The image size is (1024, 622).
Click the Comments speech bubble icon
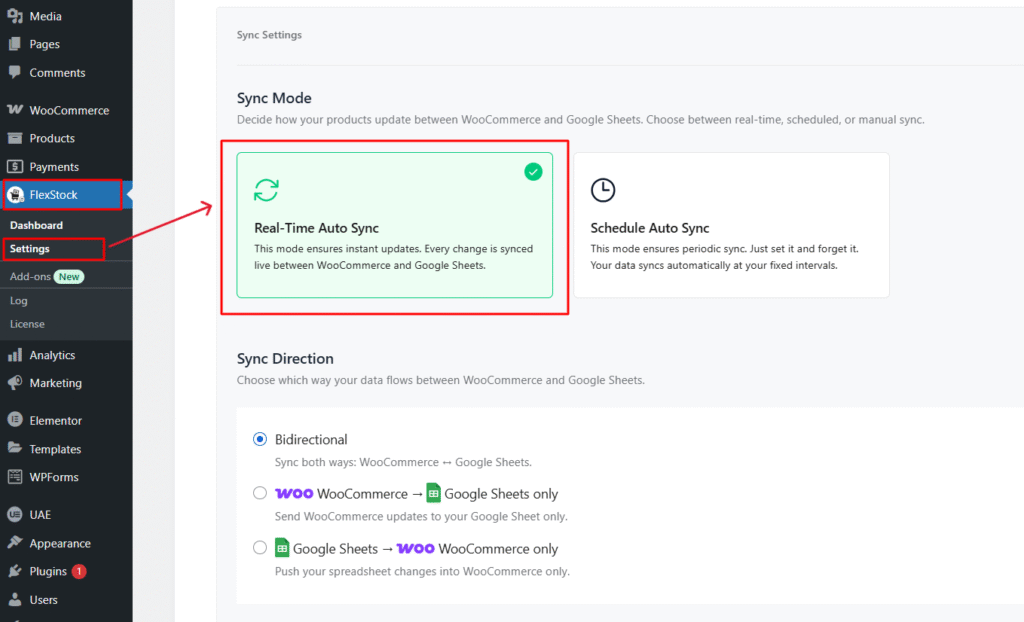click(15, 73)
